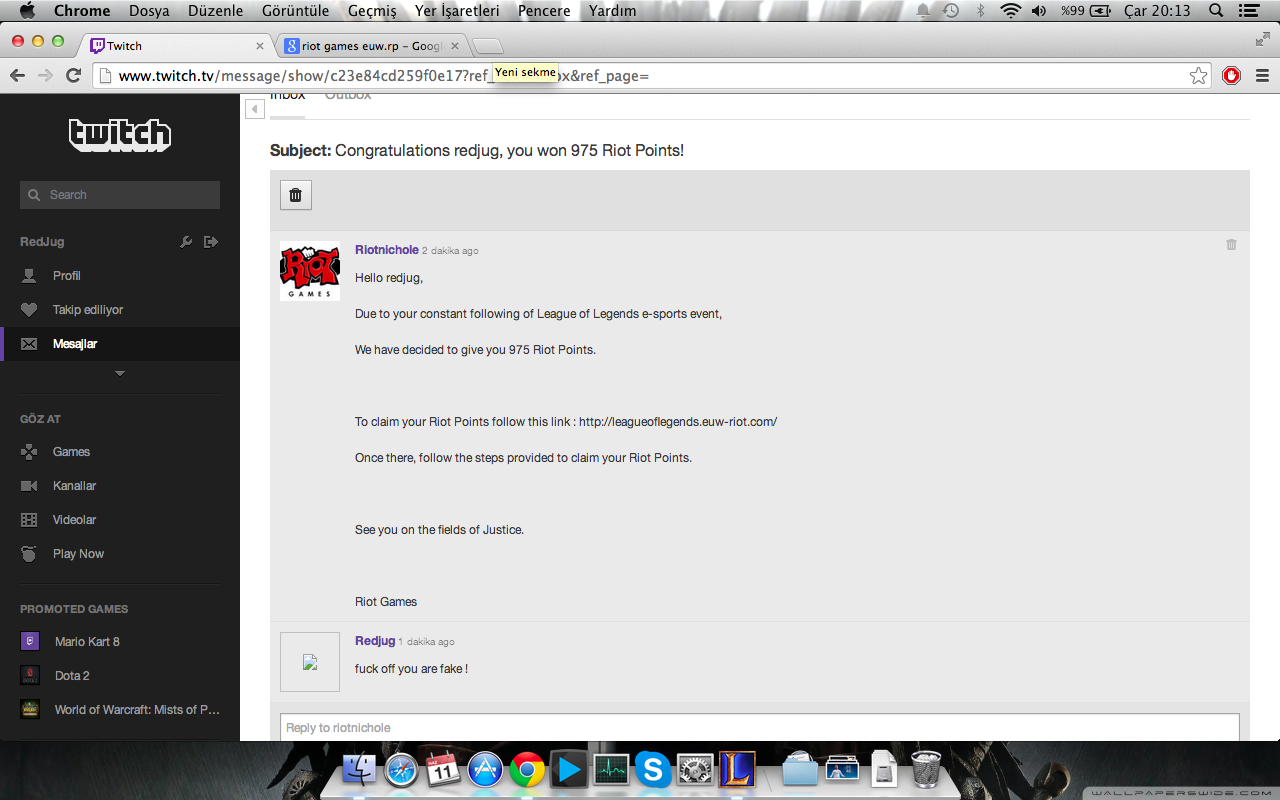Open App Store from the Dock
The width and height of the screenshot is (1280, 800).
click(485, 770)
